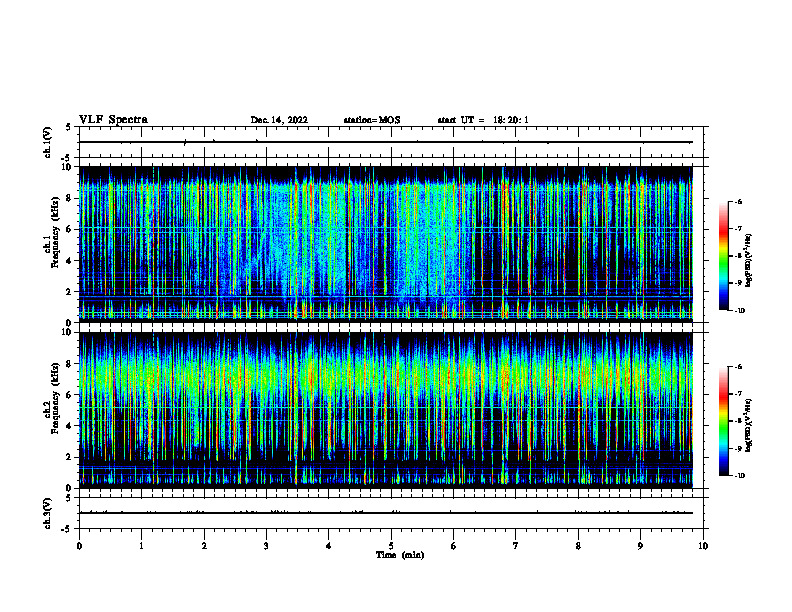
Task: Click the "ch.1(V)" waveform axis label
Action: [x=48, y=142]
